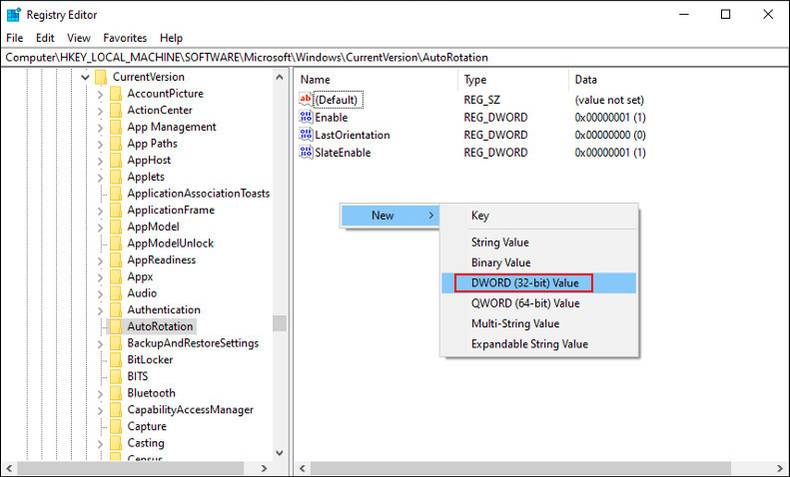Screen dimensions: 790x477
Task: Click tree pane scroll up arrow
Action: [280, 77]
